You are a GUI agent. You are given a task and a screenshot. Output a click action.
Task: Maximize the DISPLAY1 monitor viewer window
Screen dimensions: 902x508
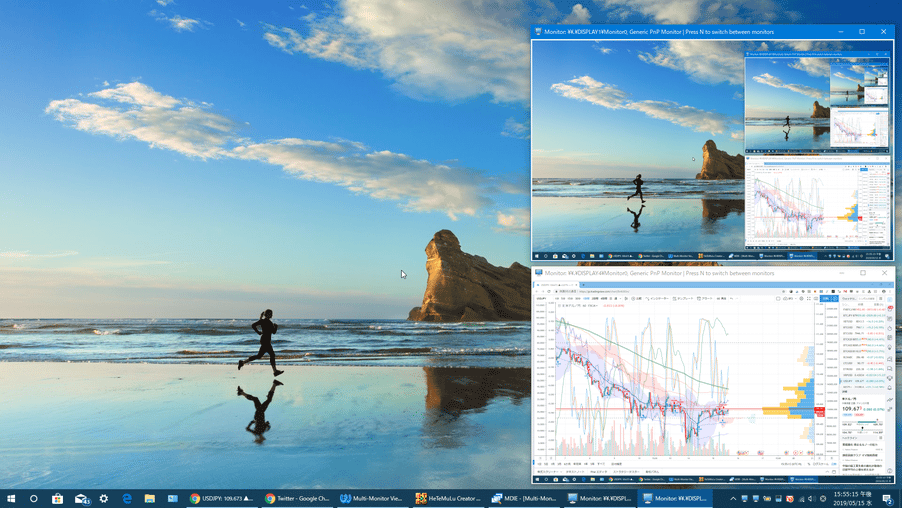tap(862, 32)
